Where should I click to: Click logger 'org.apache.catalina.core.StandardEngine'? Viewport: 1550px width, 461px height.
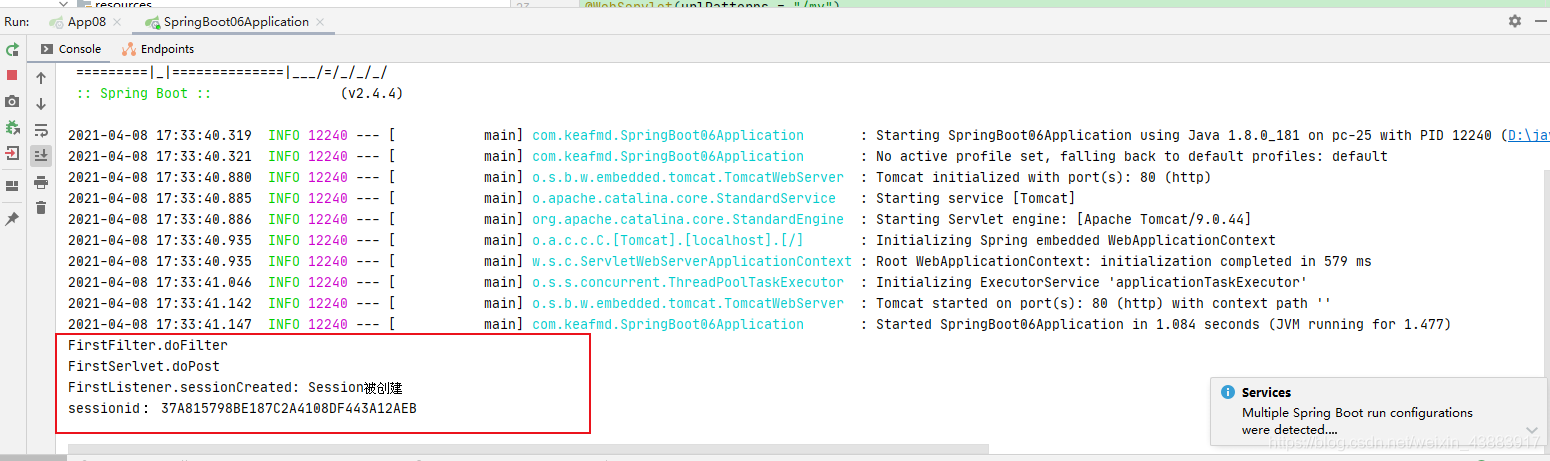pos(688,219)
